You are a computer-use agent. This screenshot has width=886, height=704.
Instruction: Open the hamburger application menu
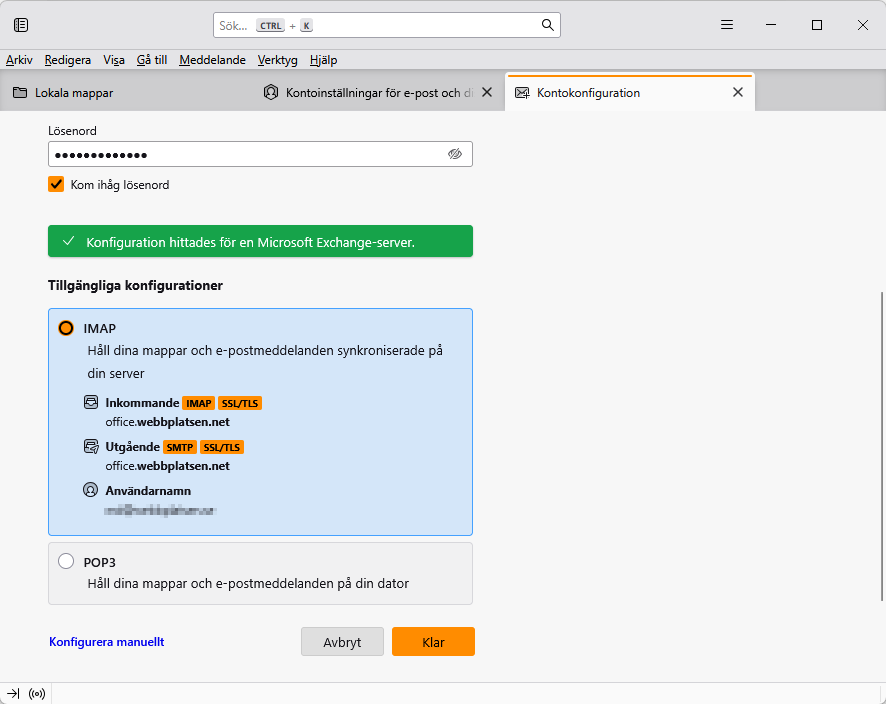click(x=727, y=25)
